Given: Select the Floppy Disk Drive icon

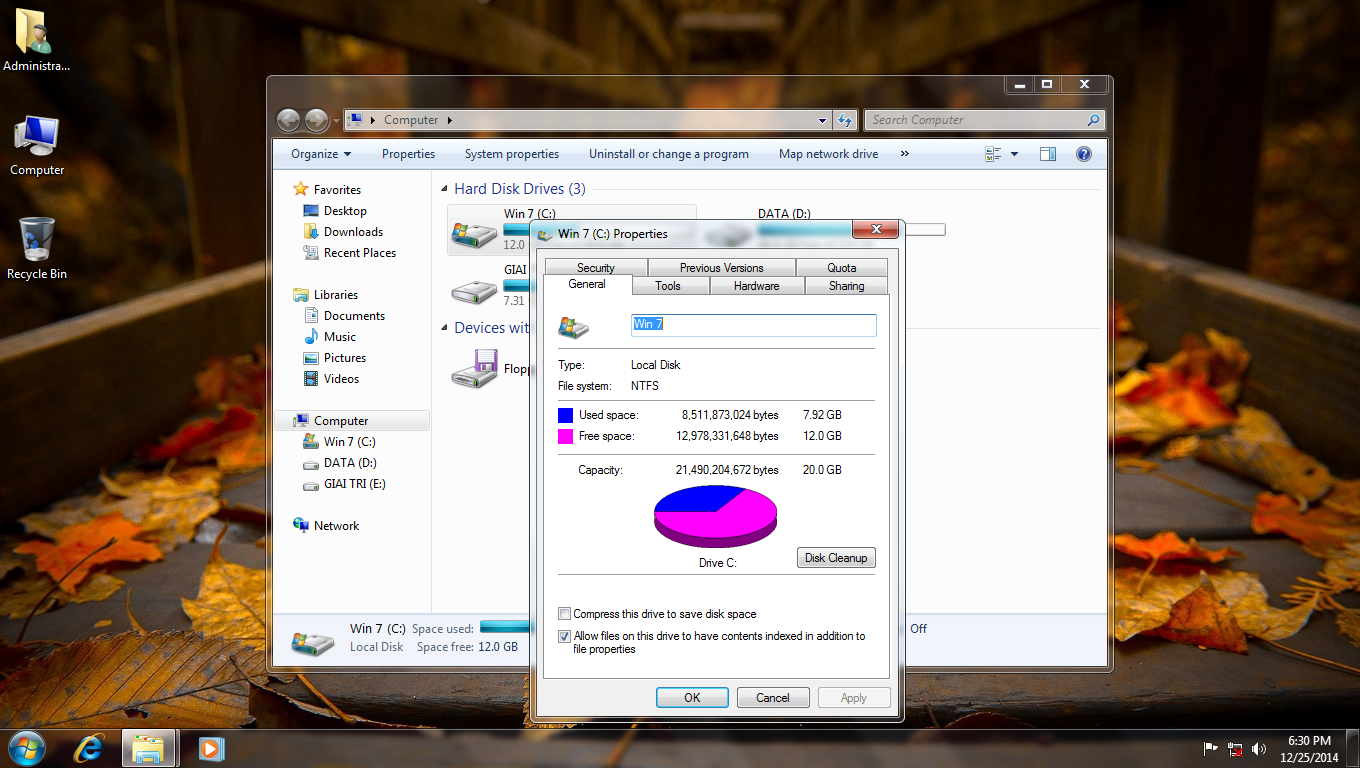Looking at the screenshot, I should (475, 368).
